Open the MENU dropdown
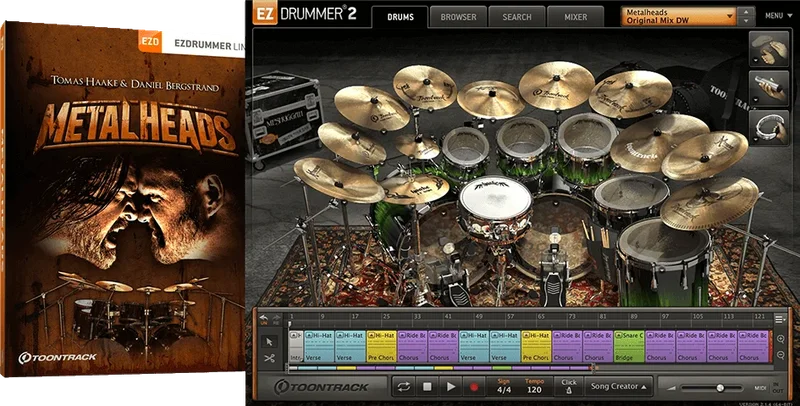 point(778,16)
